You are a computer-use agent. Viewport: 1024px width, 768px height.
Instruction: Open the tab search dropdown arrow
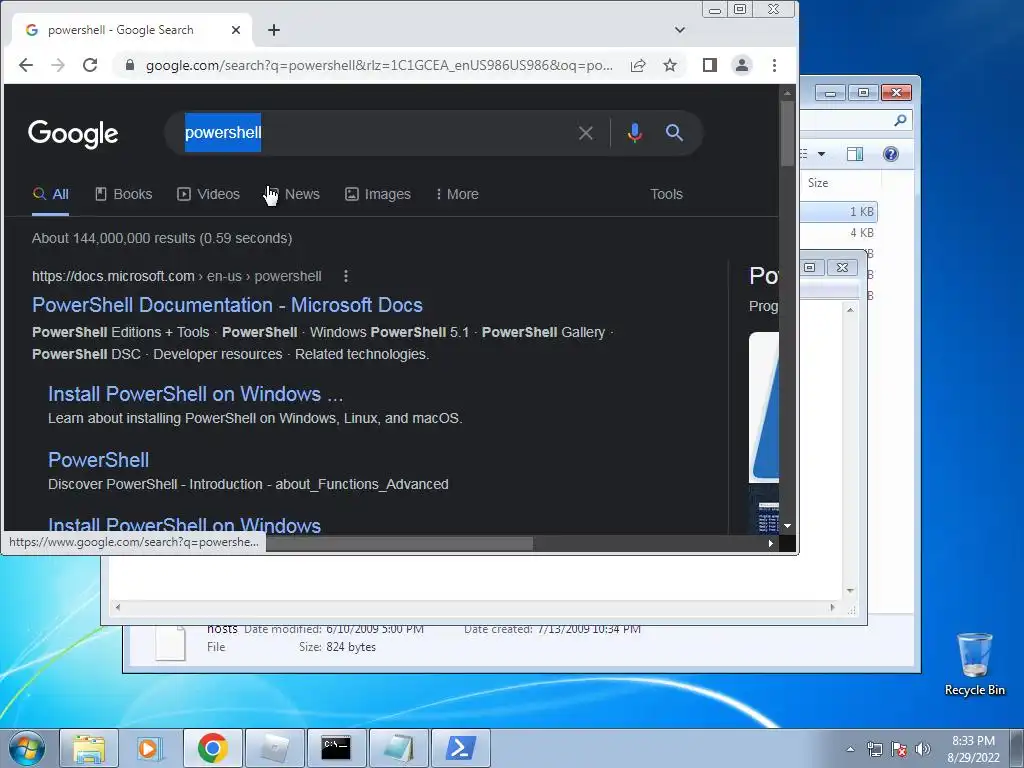[680, 30]
